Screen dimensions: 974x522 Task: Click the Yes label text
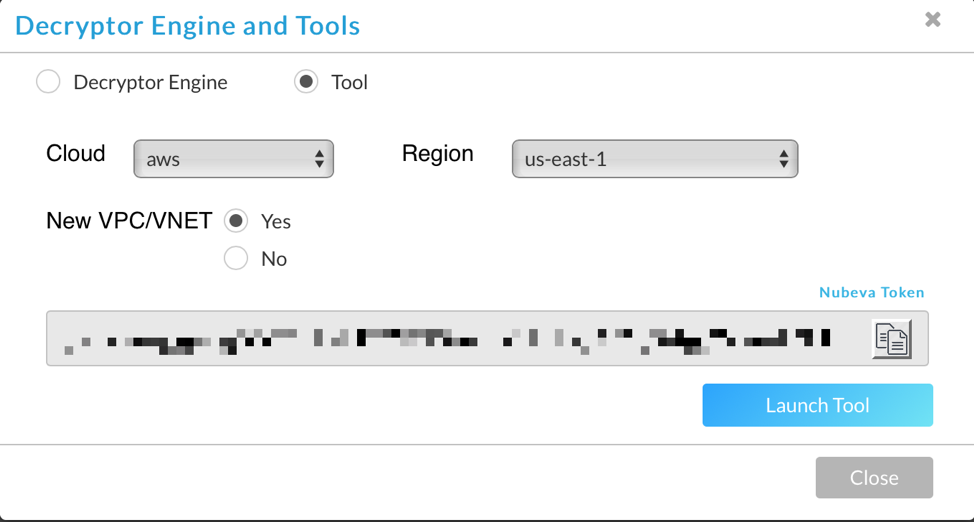tap(275, 221)
